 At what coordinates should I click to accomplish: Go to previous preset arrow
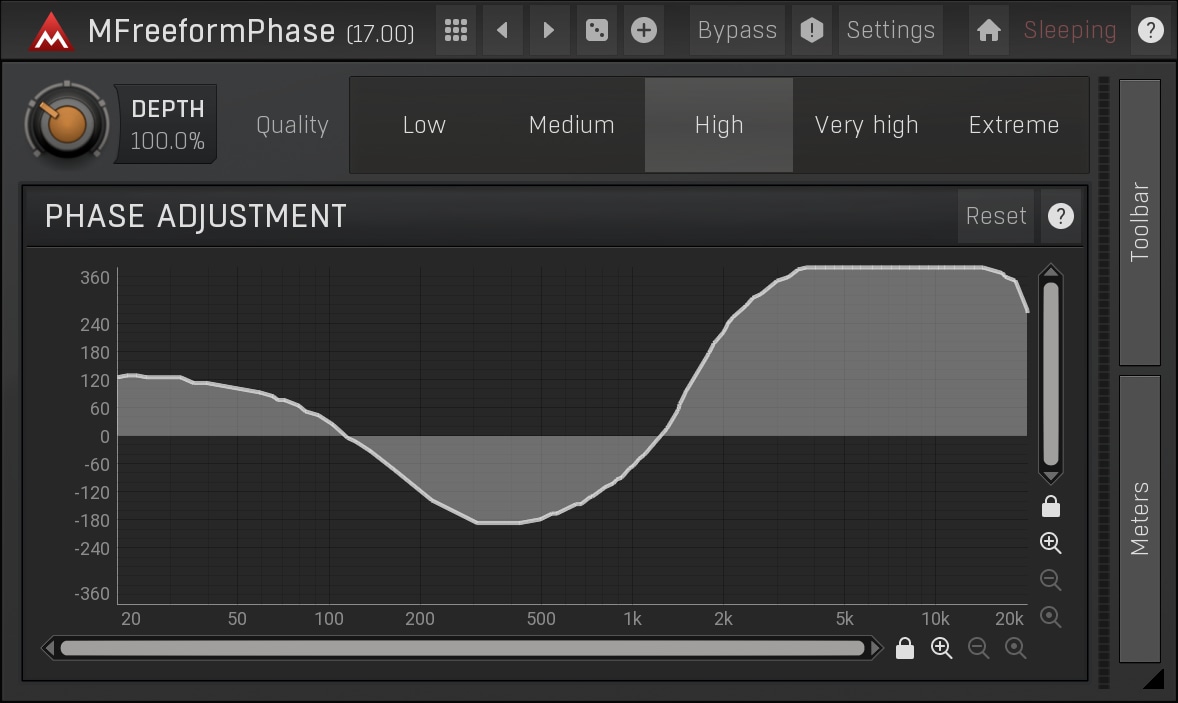(x=502, y=31)
